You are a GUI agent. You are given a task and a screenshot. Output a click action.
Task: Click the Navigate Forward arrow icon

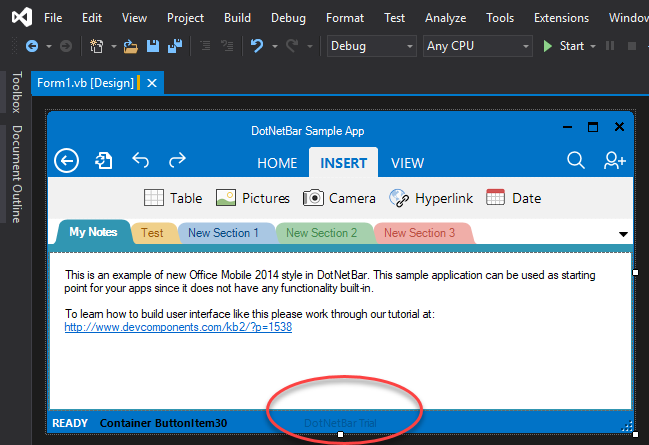[66, 46]
